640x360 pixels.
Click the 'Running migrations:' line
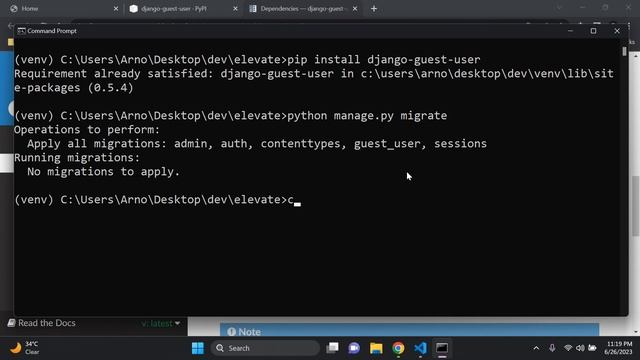click(x=77, y=158)
